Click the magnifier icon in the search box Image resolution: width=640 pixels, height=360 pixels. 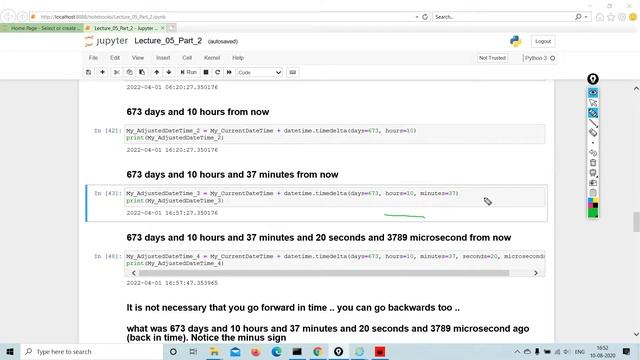(x=578, y=17)
